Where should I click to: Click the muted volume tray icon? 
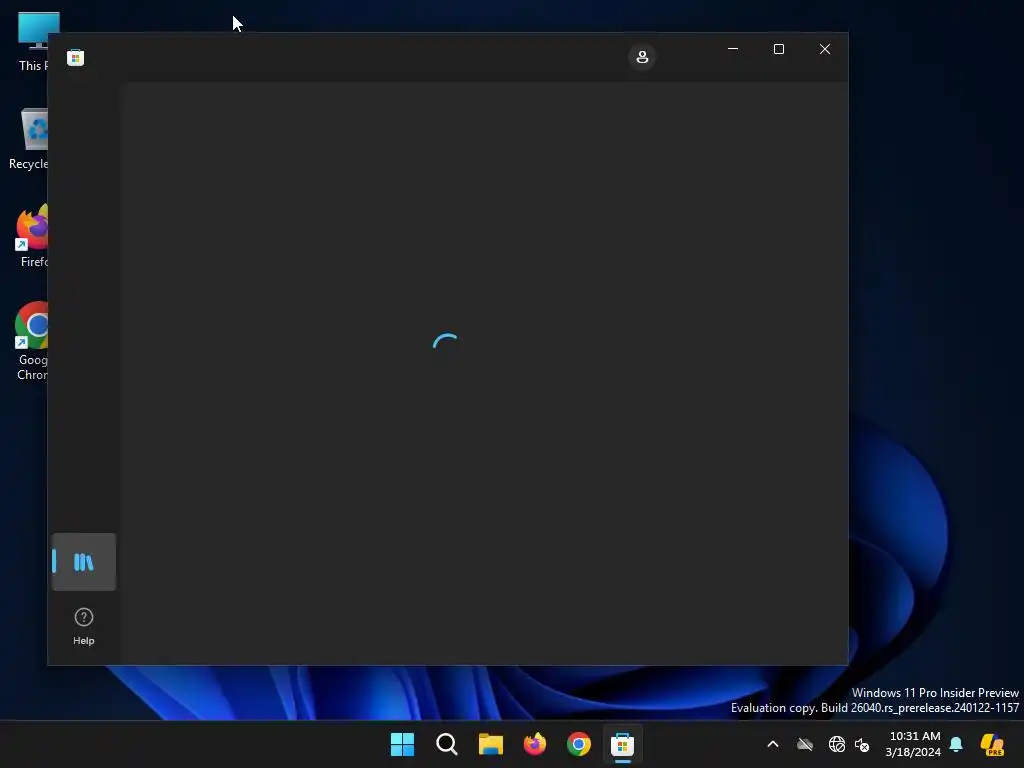[x=862, y=744]
